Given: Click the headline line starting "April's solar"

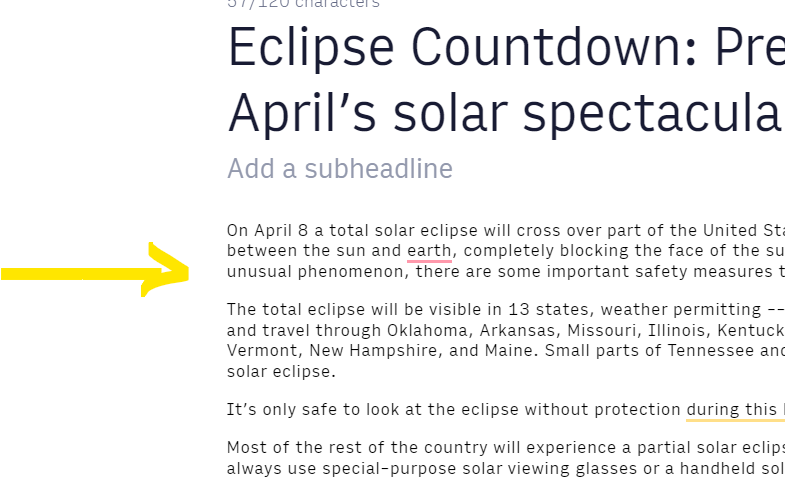Looking at the screenshot, I should click(506, 113).
